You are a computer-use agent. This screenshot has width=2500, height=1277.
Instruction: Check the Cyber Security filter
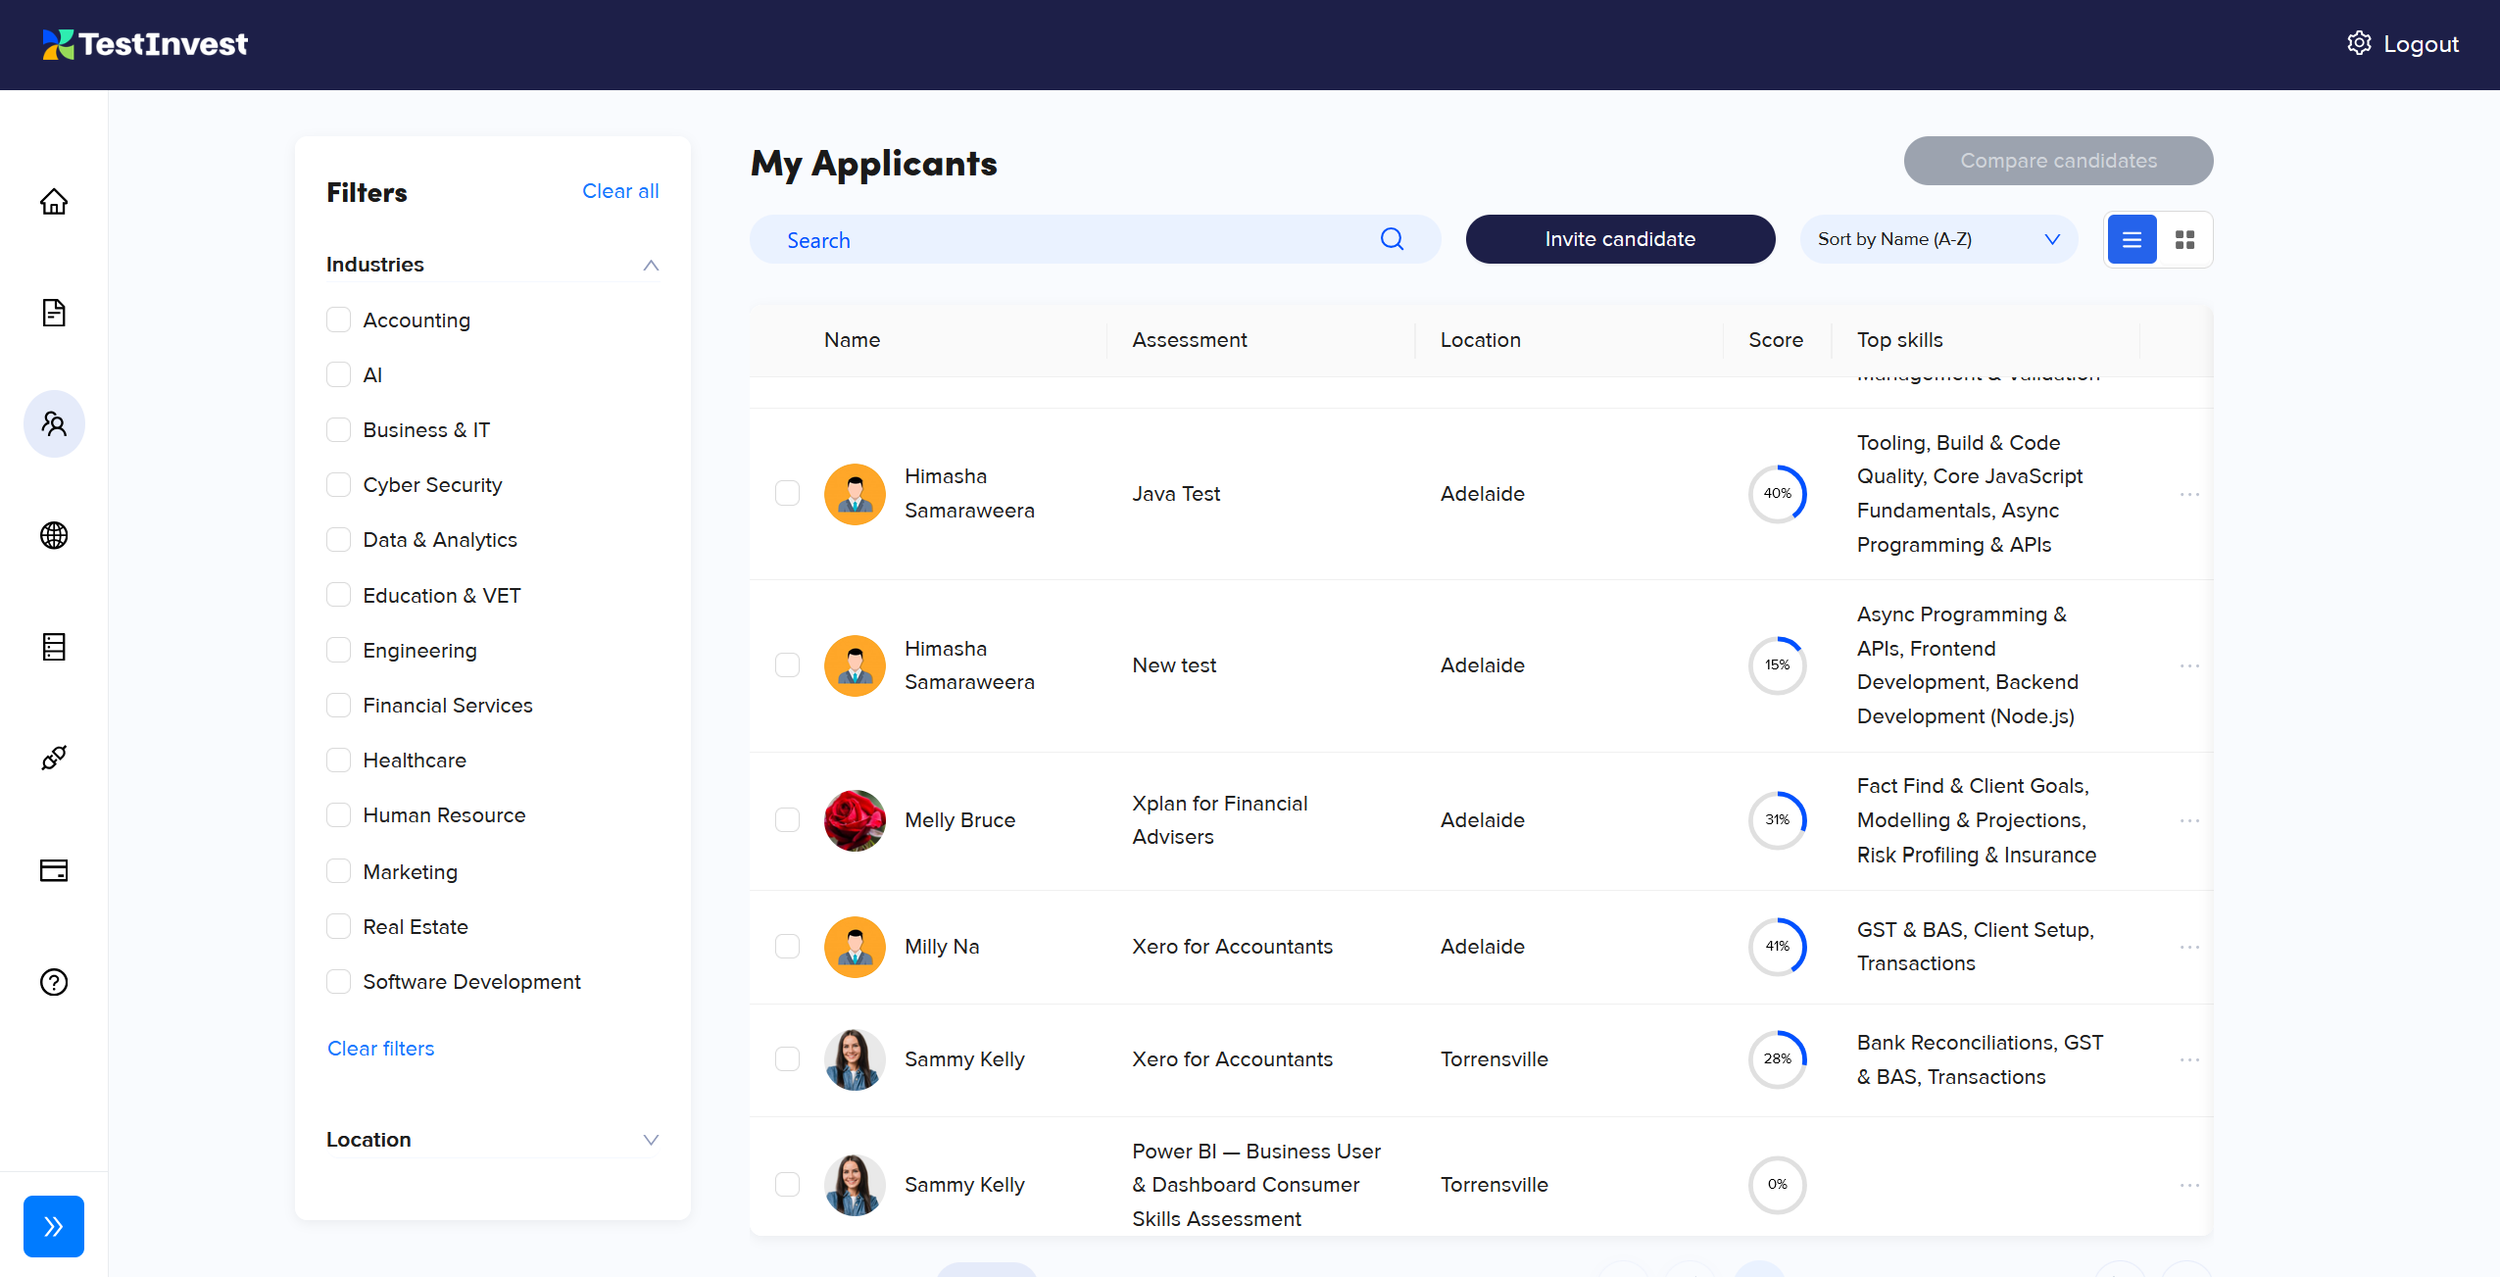339,485
